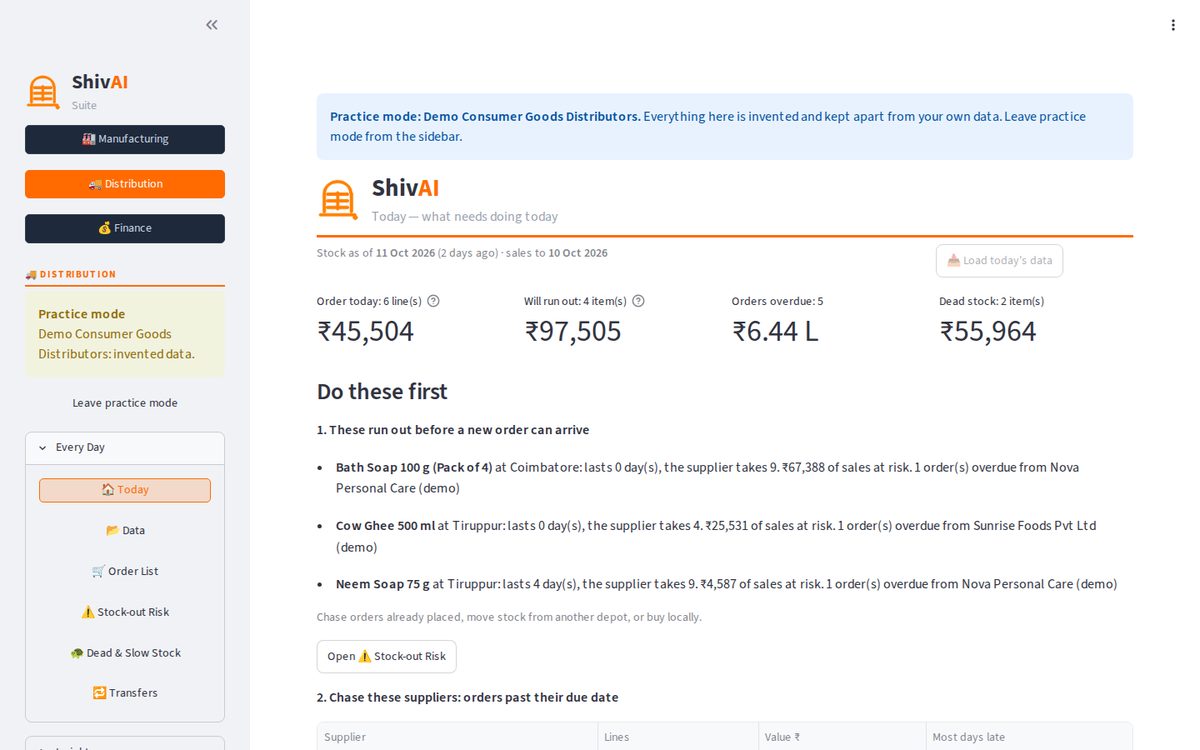
Task: Click Load today's data button
Action: (999, 261)
